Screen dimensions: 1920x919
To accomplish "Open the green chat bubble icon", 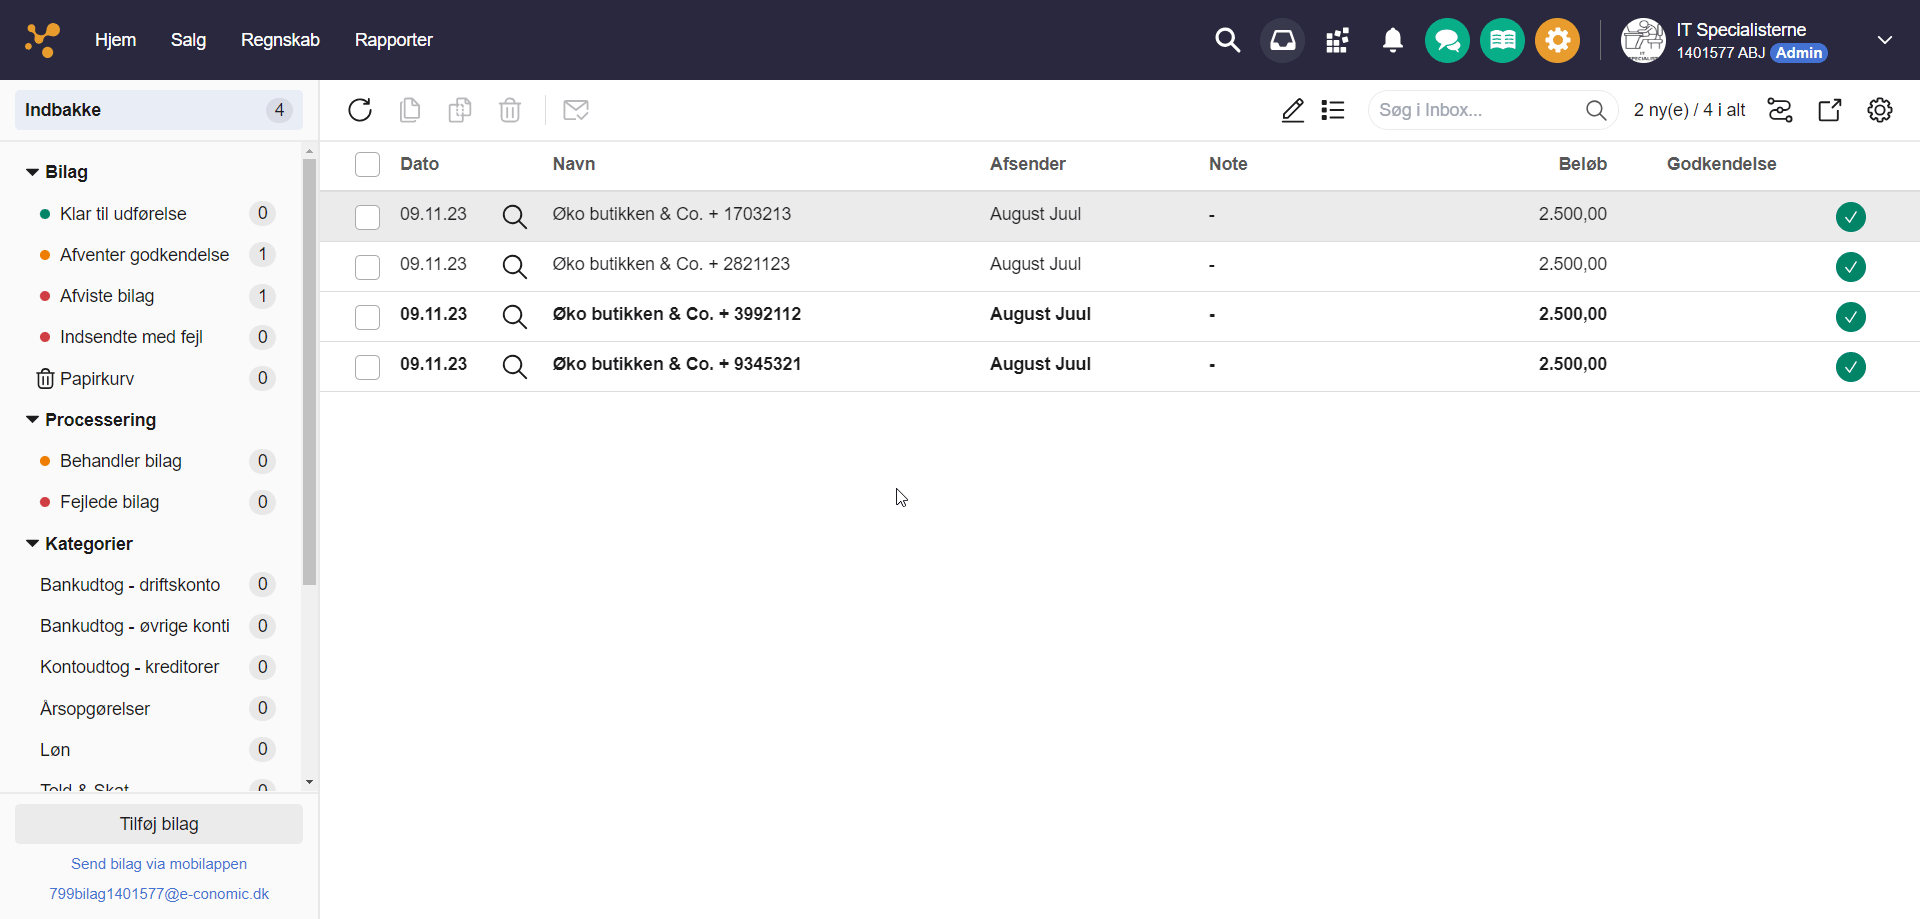I will [1447, 41].
